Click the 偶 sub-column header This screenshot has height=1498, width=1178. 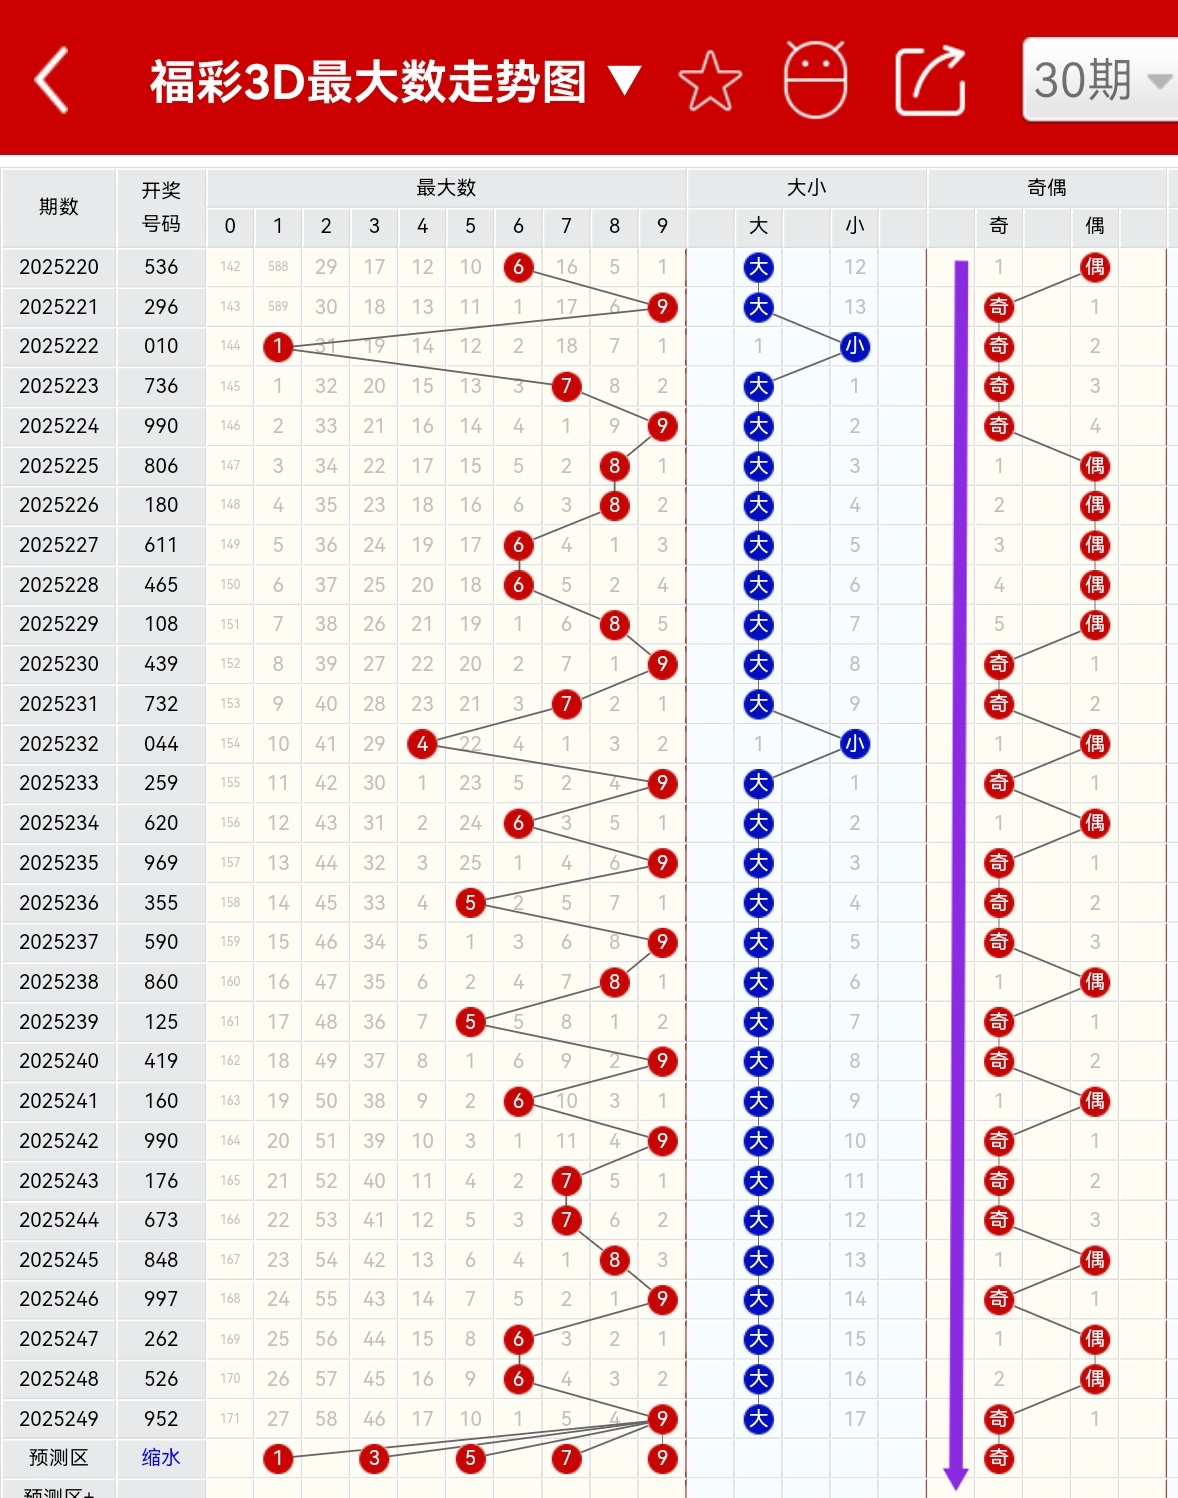1095,226
